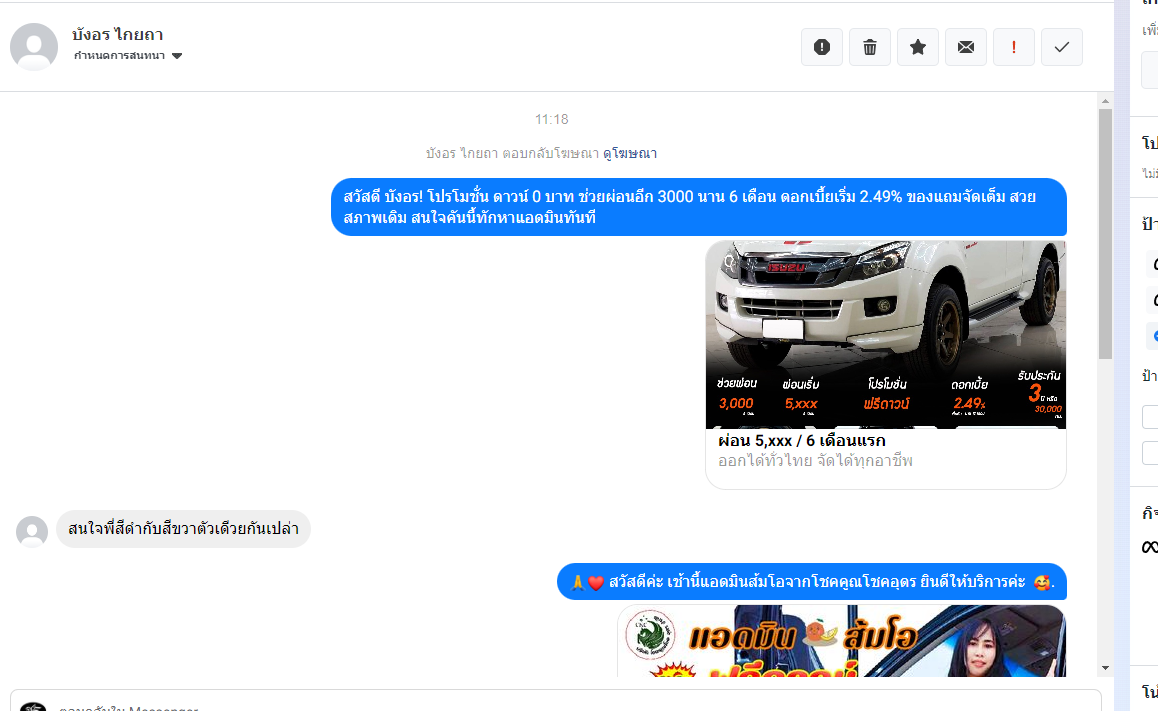1158x711 pixels.
Task: Click ad title ผ่อน 5,xxx / 6 เดือนแรก
Action: [x=802, y=441]
